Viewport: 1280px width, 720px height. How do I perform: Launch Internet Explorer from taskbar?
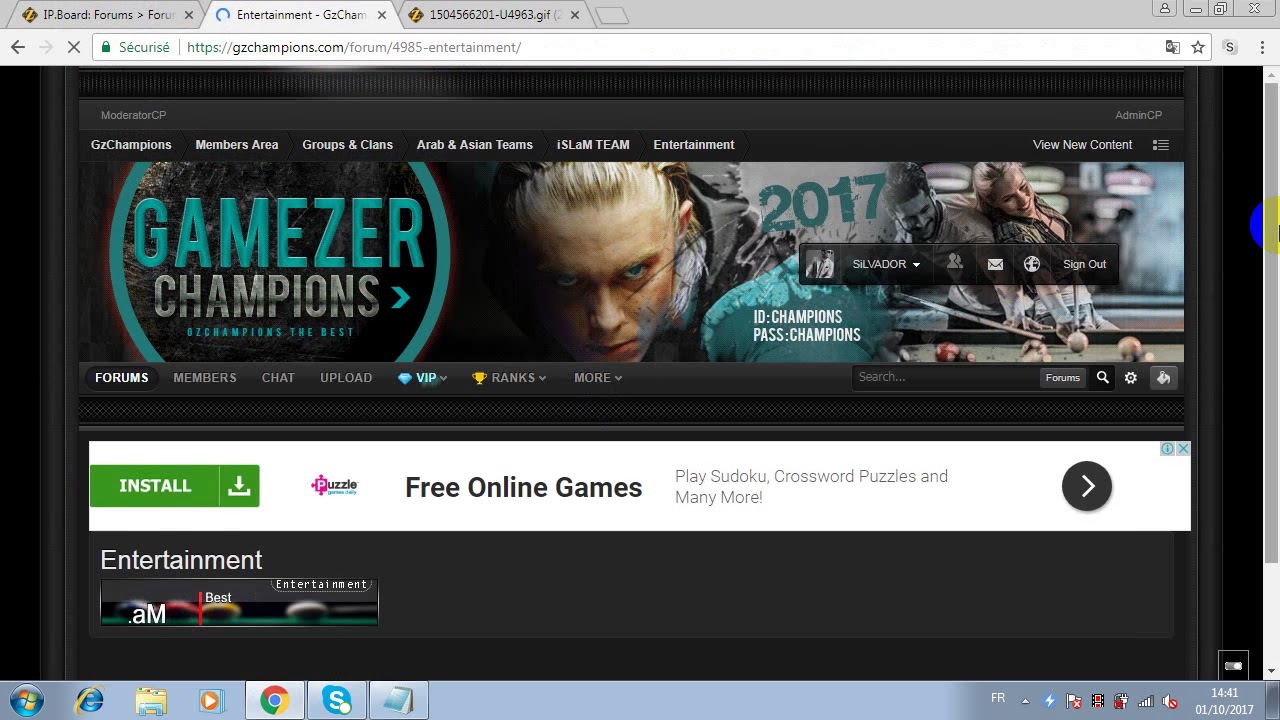tap(90, 700)
